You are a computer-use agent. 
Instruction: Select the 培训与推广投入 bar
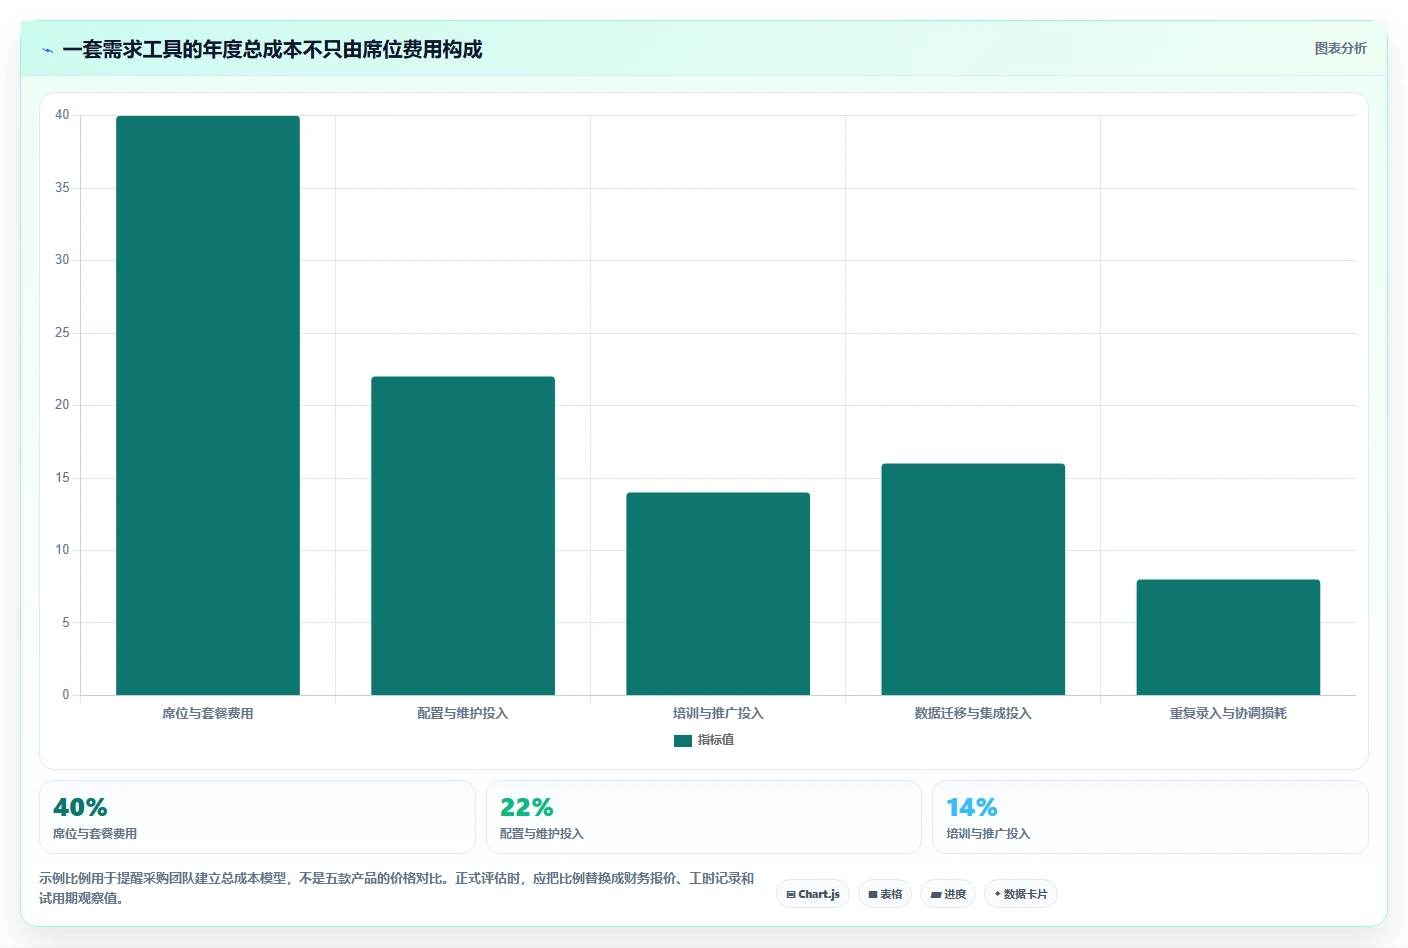pos(718,594)
